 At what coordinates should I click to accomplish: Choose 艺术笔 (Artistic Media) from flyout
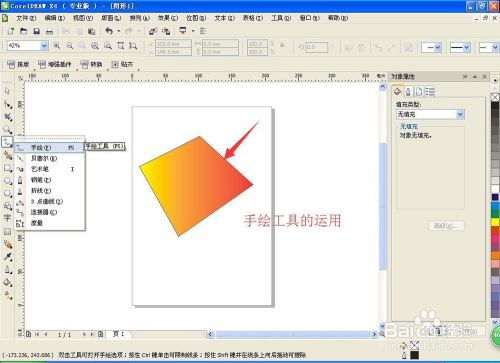pyautogui.click(x=49, y=169)
